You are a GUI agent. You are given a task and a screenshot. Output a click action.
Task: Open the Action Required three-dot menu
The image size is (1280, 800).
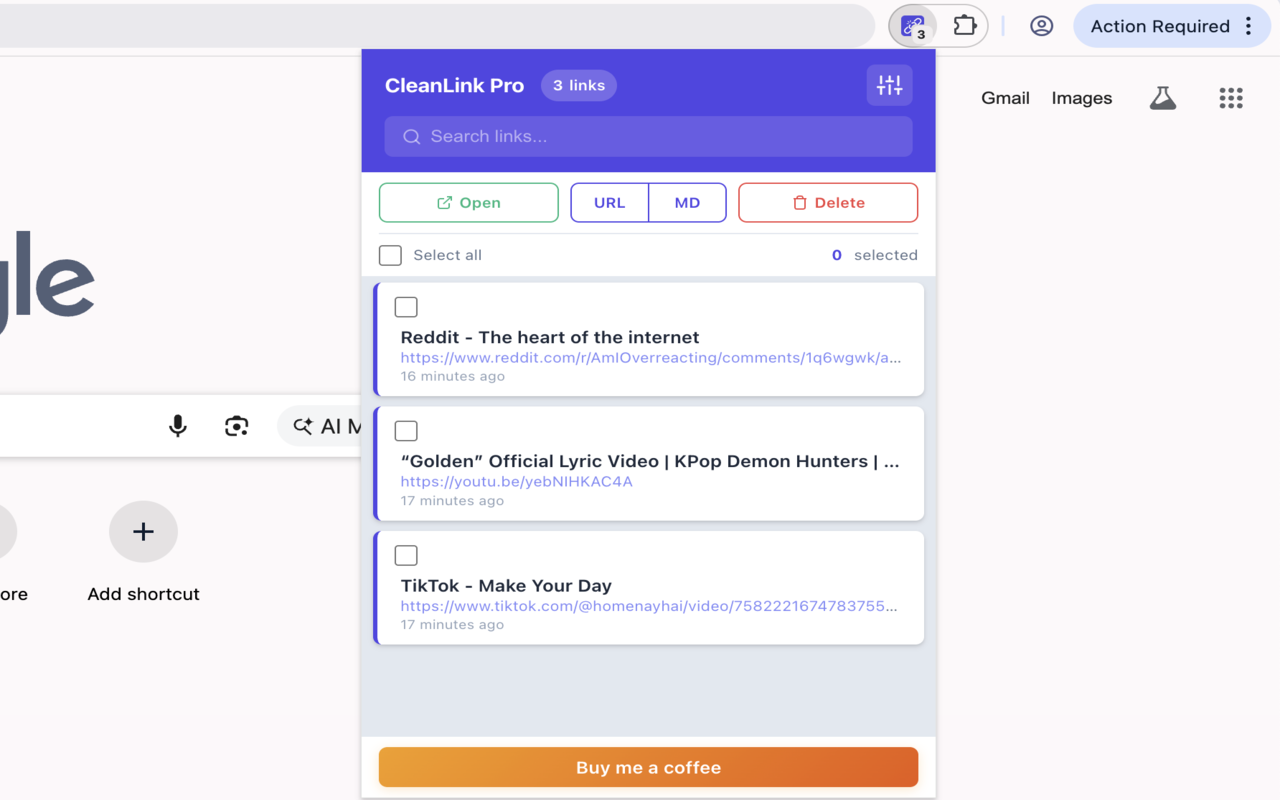(x=1249, y=26)
